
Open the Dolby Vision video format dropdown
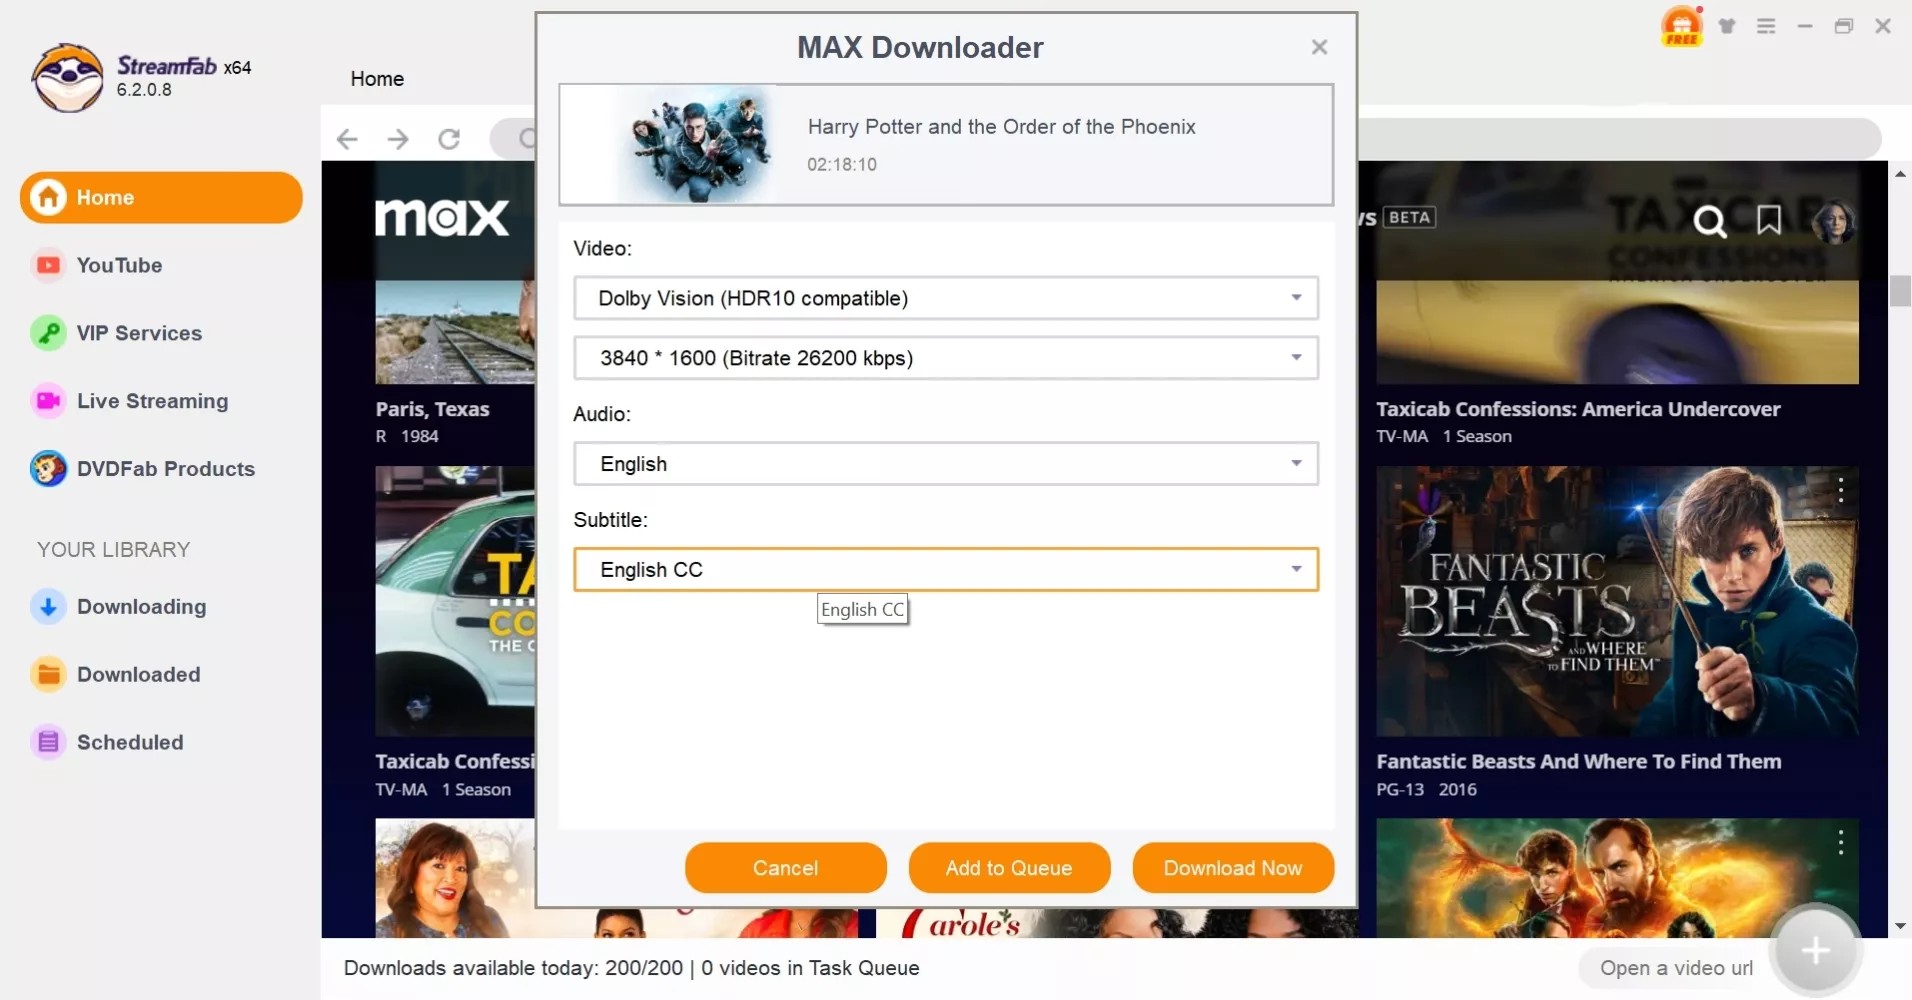(x=946, y=298)
